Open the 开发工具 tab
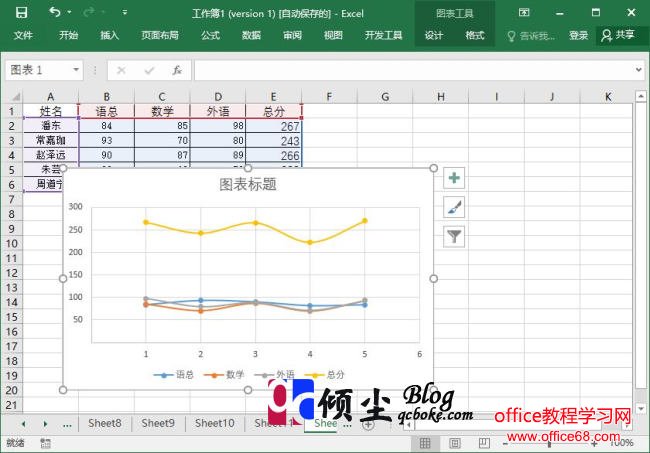Image resolution: width=650 pixels, height=453 pixels. click(x=383, y=35)
